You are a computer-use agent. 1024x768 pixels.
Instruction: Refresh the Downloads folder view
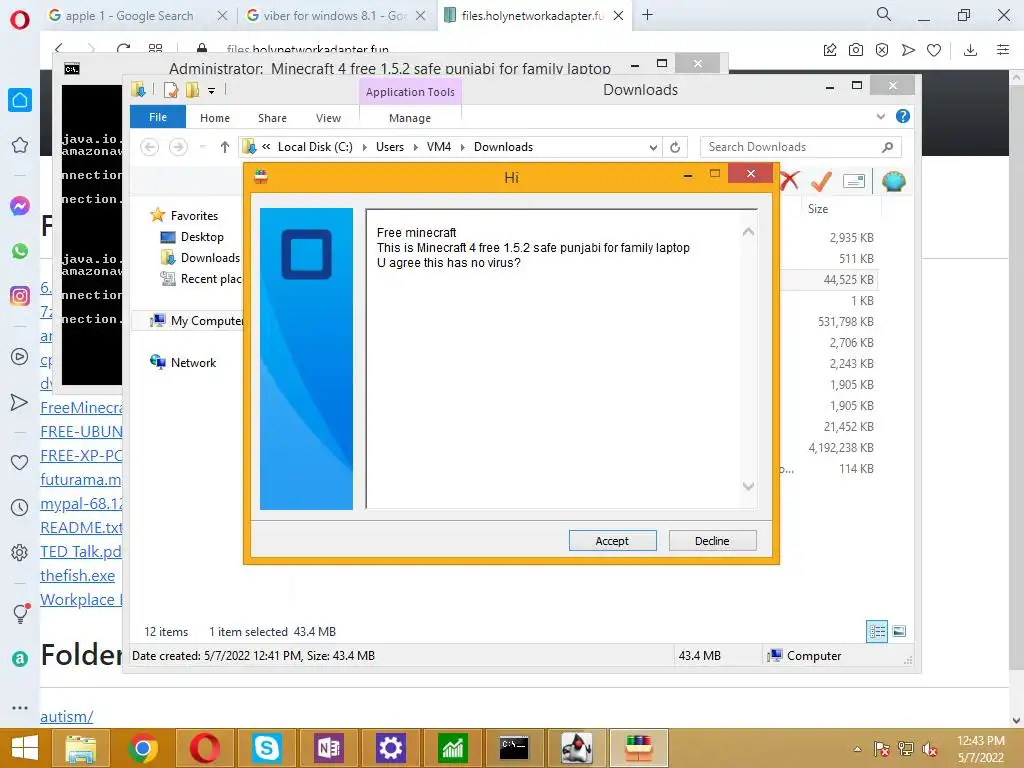point(675,147)
